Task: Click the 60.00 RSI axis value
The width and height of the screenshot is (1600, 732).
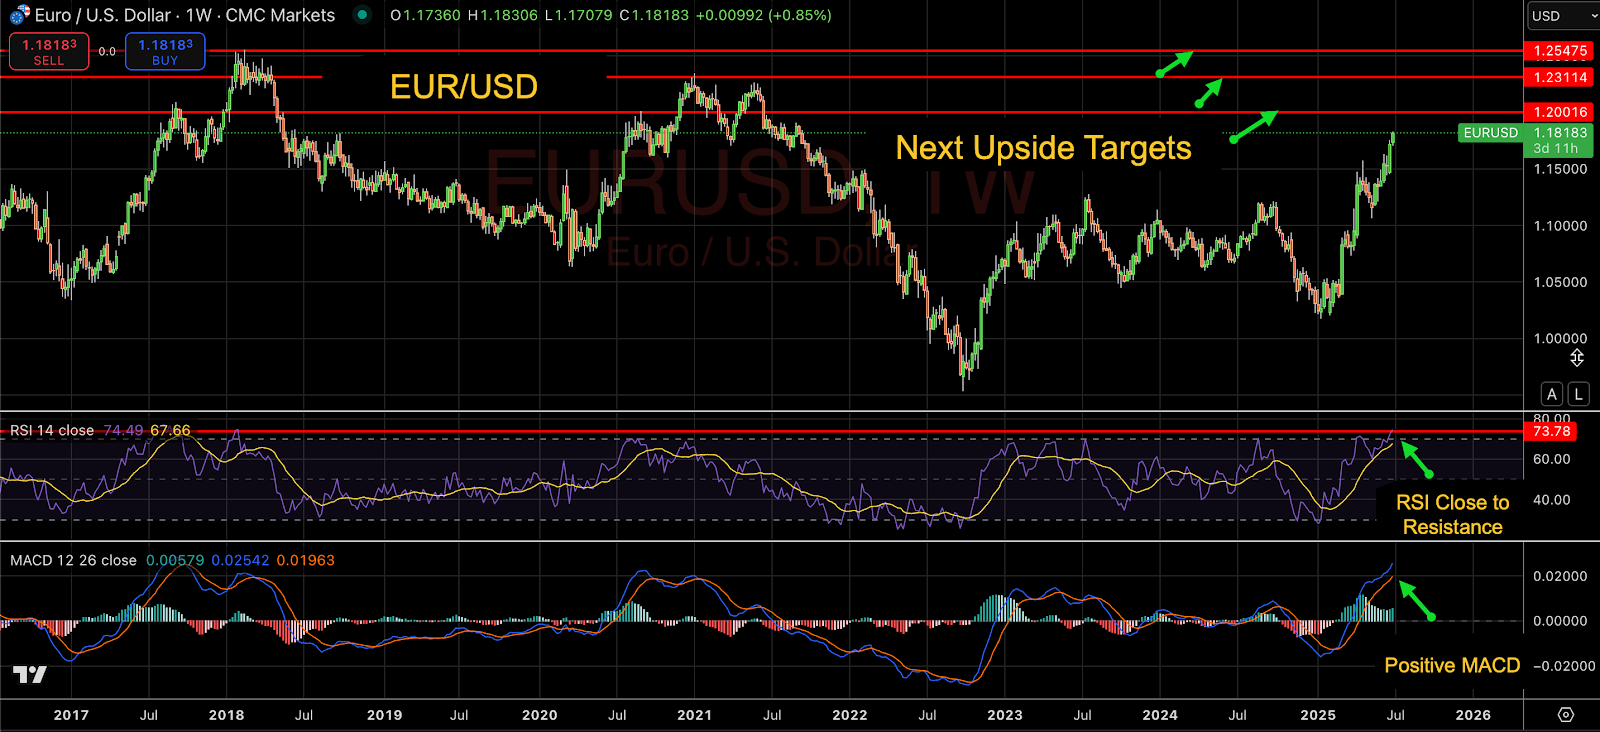Action: 1552,459
